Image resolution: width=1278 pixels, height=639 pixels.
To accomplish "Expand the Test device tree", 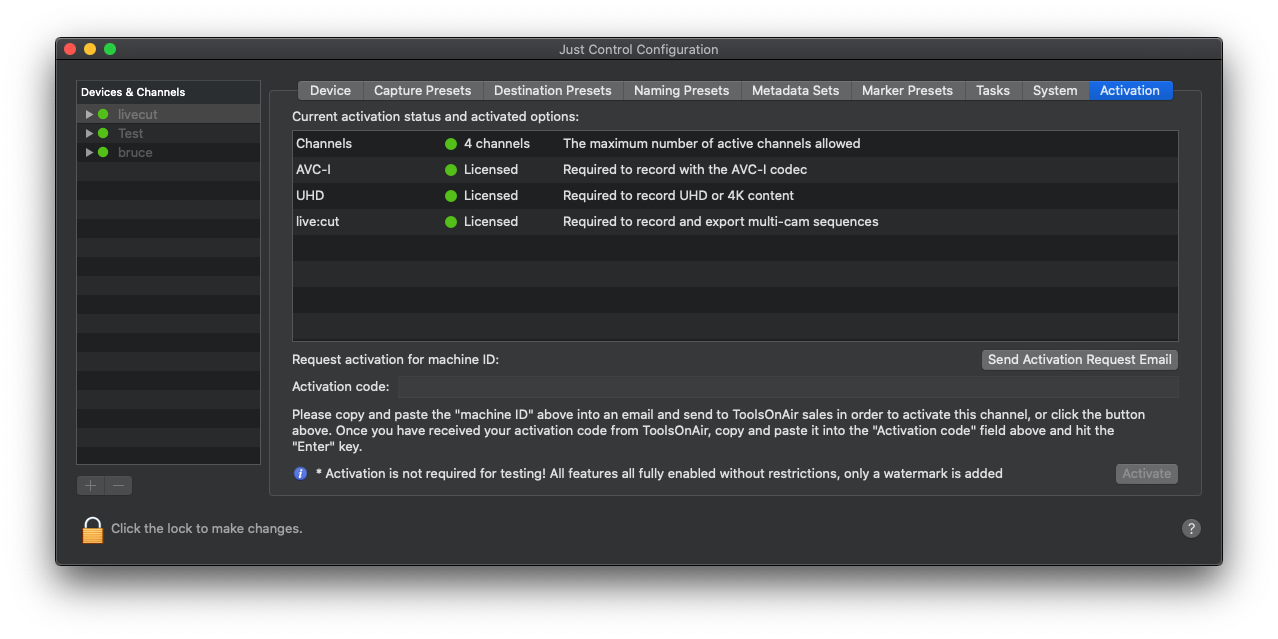I will (x=89, y=133).
